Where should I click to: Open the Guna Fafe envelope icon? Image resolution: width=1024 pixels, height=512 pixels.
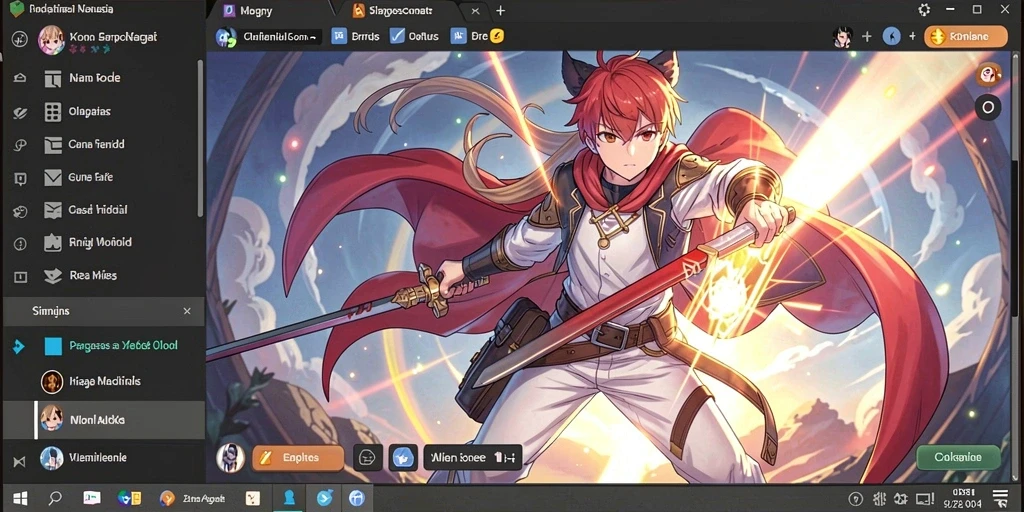52,177
